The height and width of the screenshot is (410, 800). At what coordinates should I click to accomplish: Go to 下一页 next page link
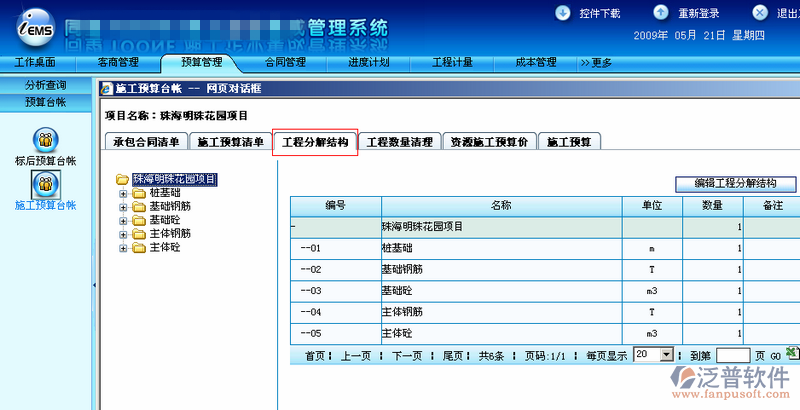408,355
